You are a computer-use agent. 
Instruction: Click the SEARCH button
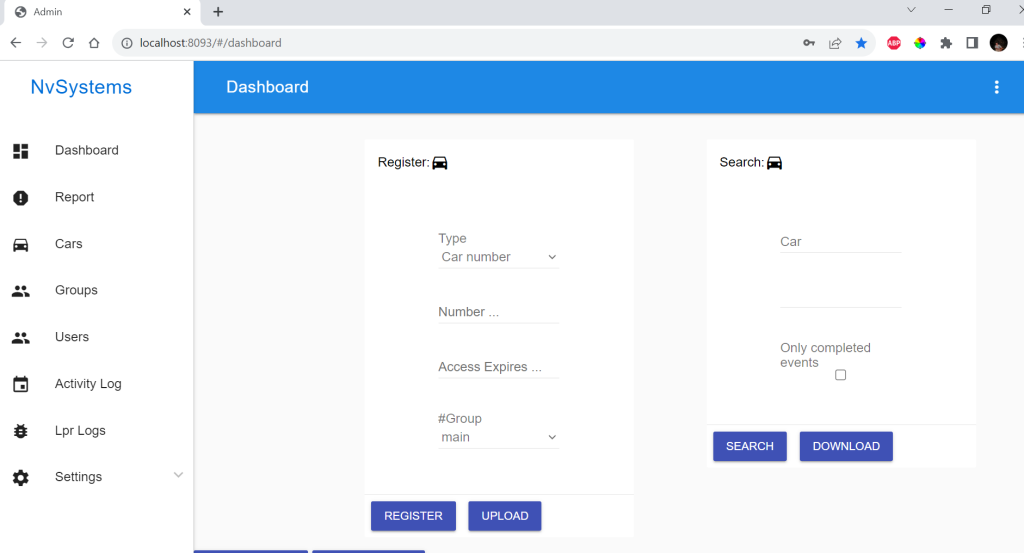750,446
